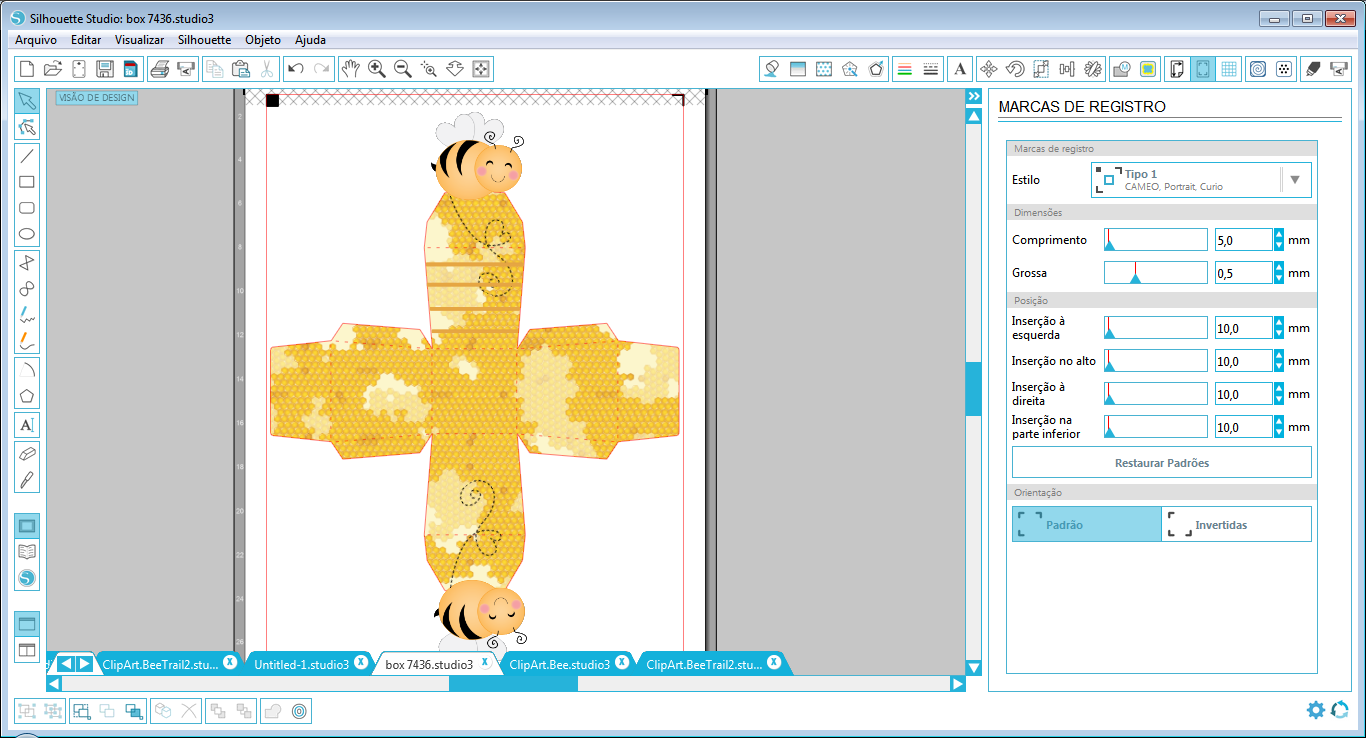Screen dimensions: 1366x738
Task: Open the Visualizar menu
Action: point(139,40)
